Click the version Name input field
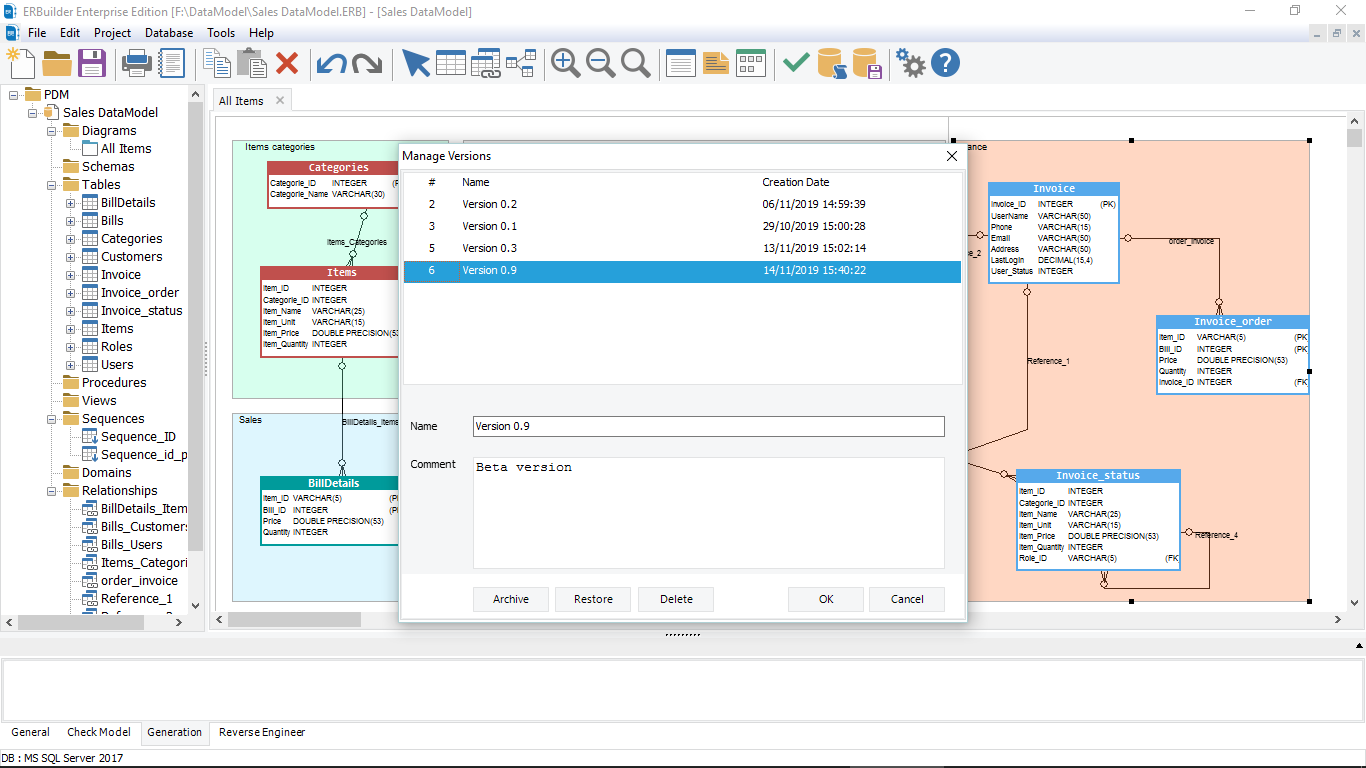This screenshot has height=768, width=1366. tap(708, 426)
